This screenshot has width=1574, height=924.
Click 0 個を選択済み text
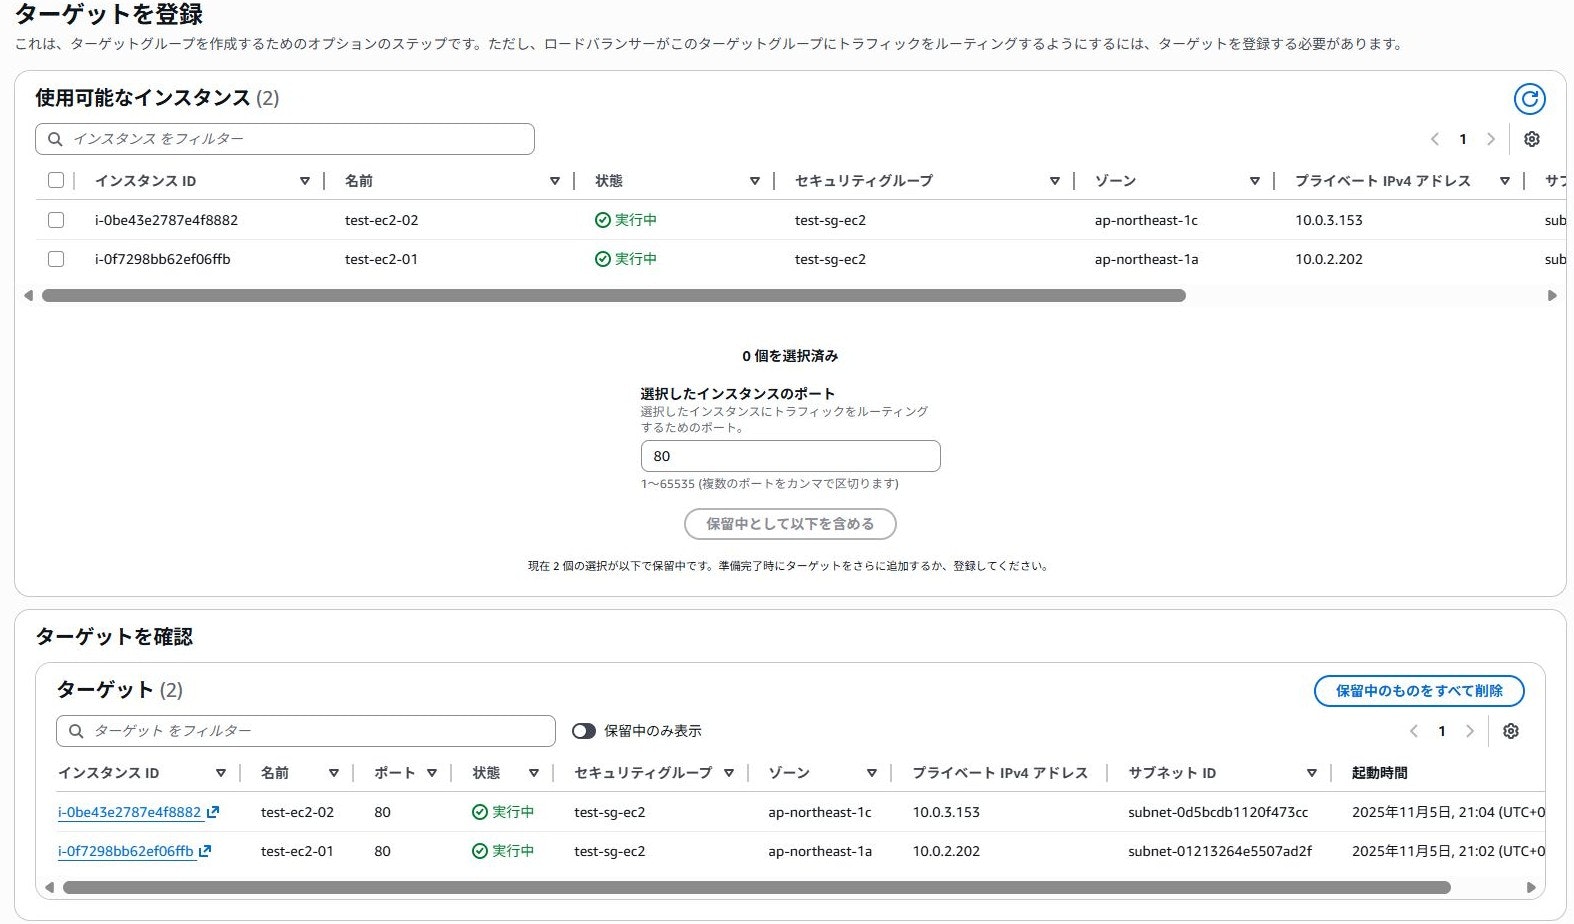coord(790,356)
